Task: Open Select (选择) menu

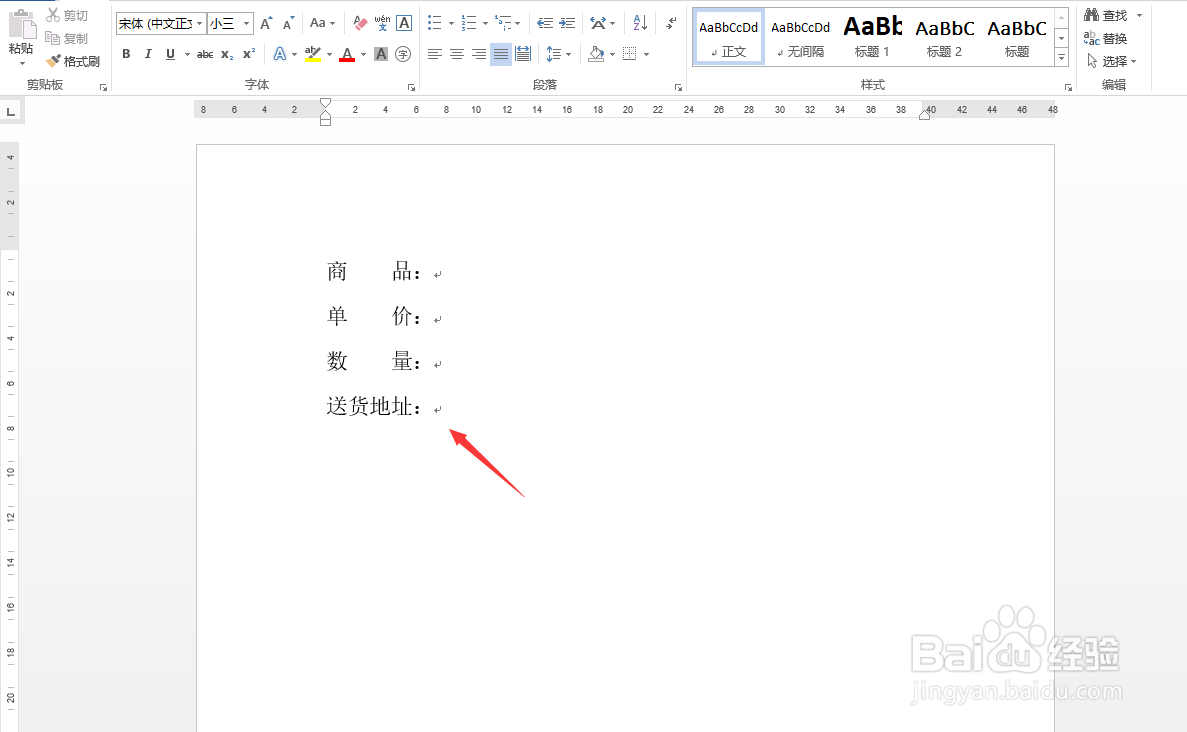Action: point(1111,61)
